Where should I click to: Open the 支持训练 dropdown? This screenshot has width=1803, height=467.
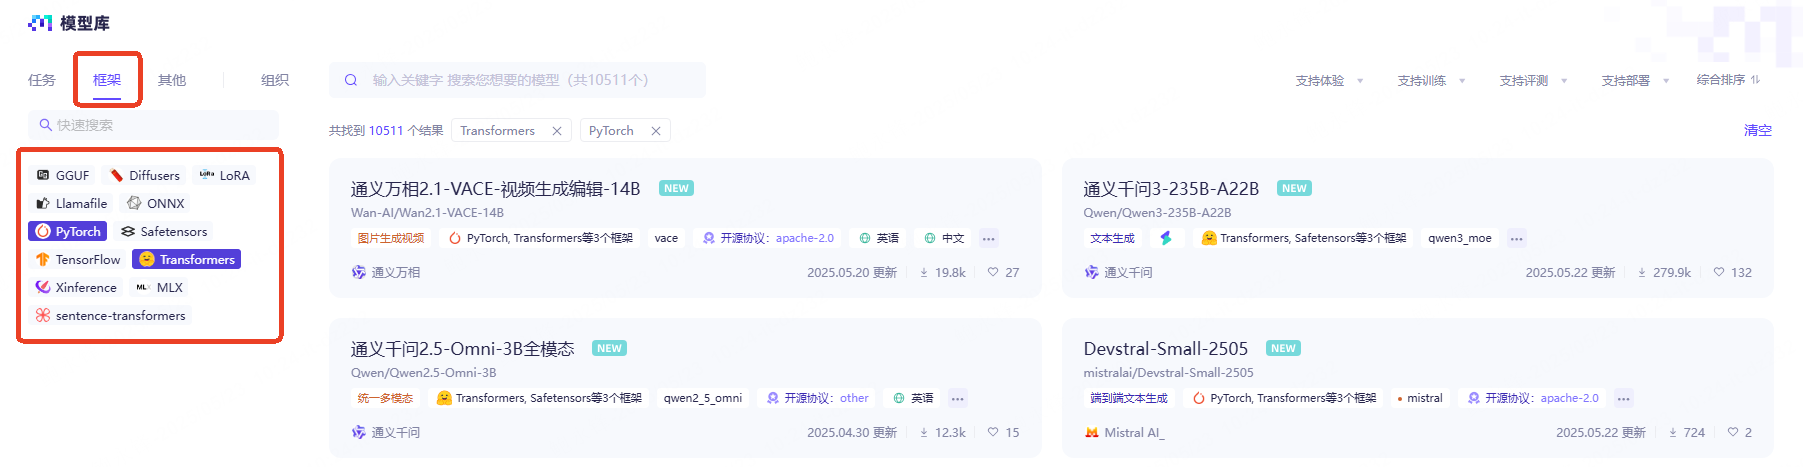pyautogui.click(x=1431, y=80)
